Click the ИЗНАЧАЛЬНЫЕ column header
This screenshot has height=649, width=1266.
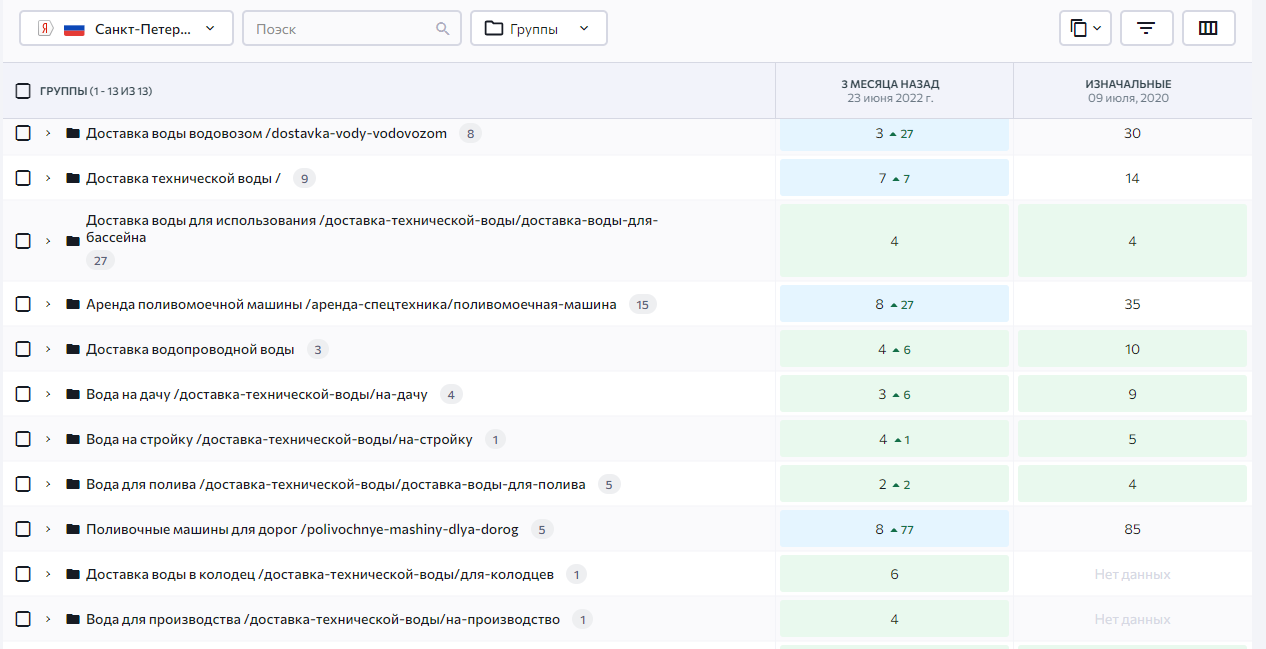(x=1132, y=91)
